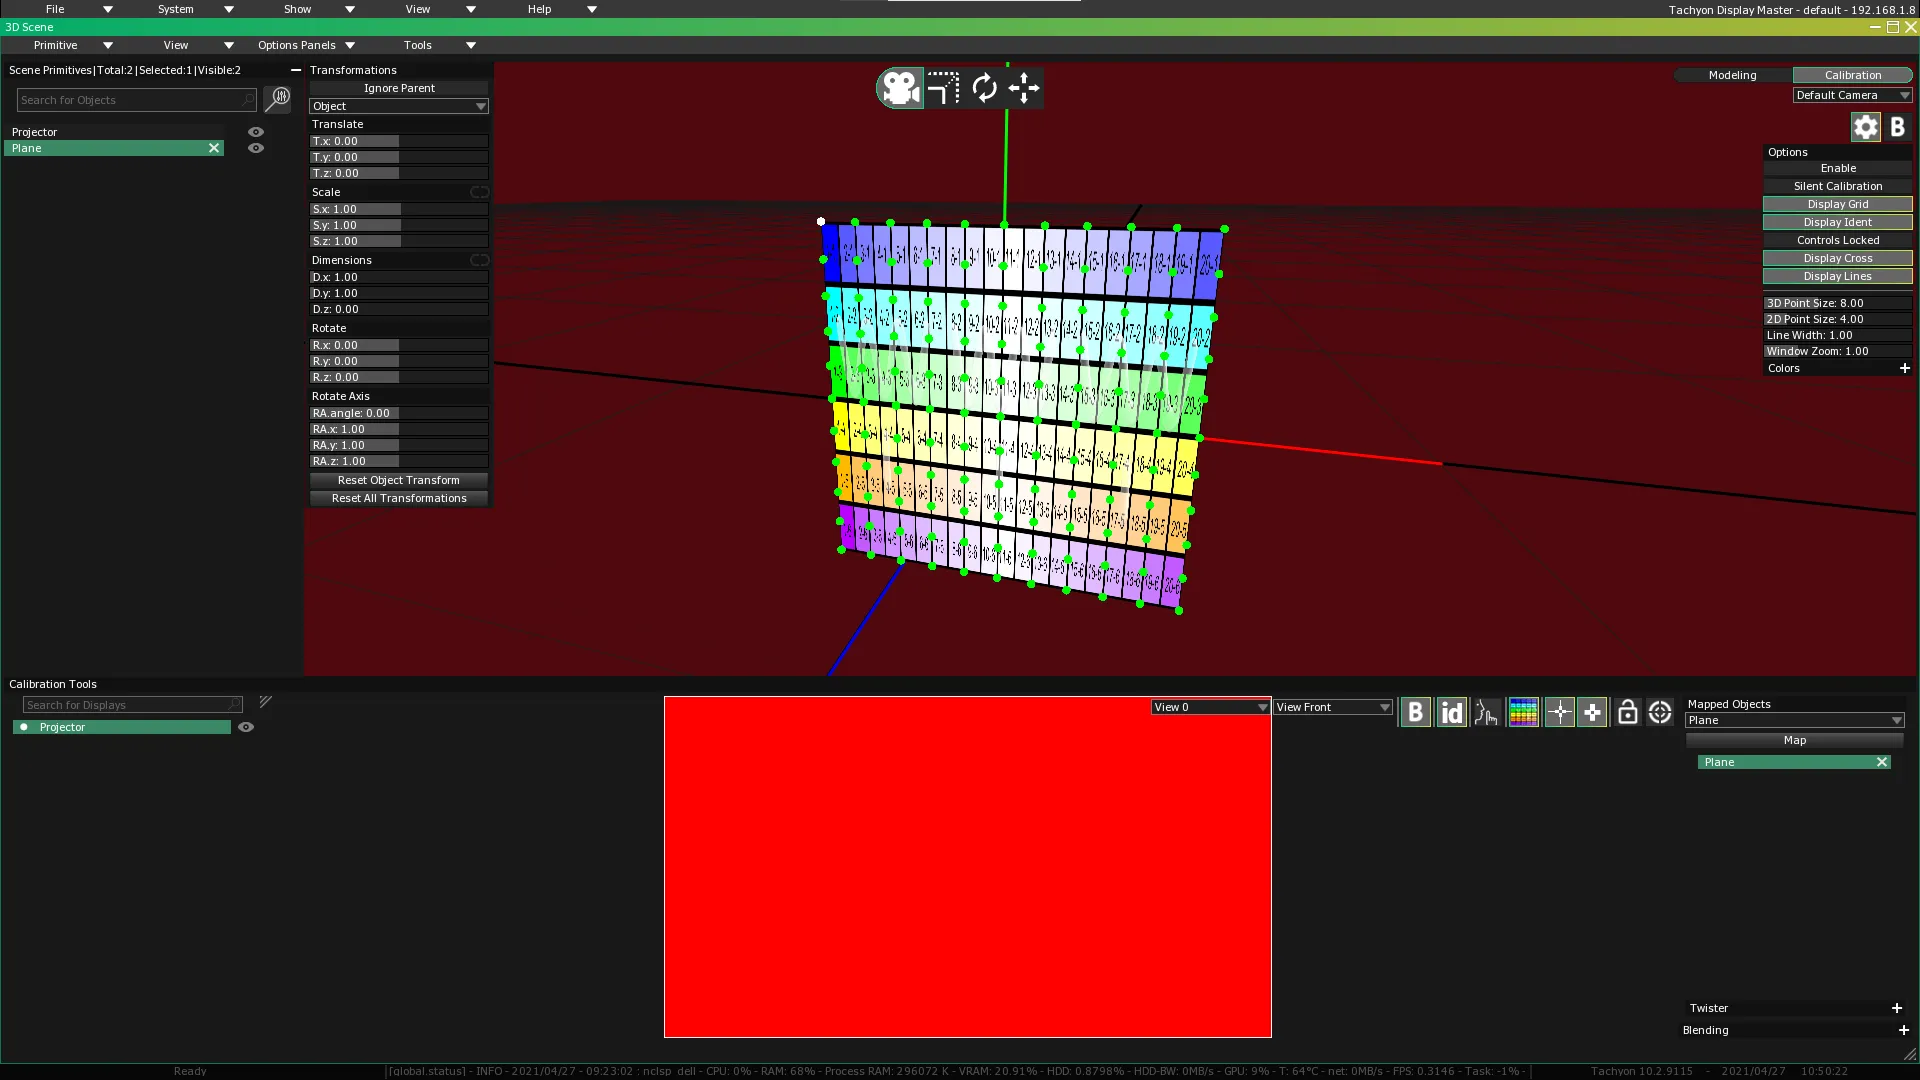Click the Map button
The width and height of the screenshot is (1920, 1080).
[x=1794, y=740]
